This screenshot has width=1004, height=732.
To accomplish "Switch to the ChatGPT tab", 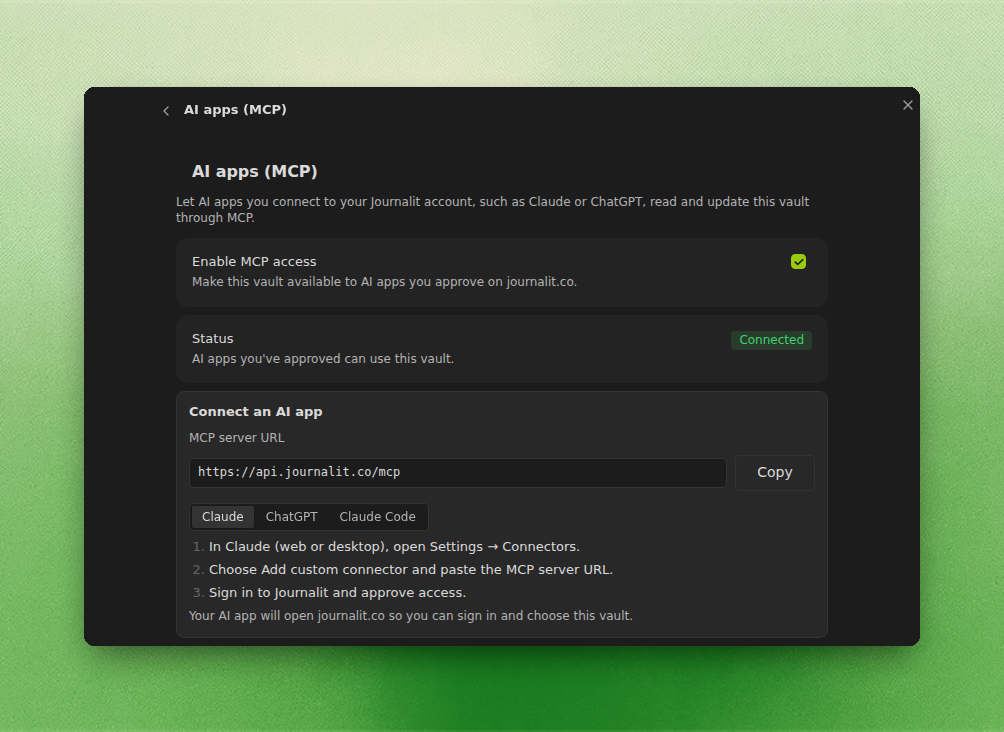I will click(291, 517).
